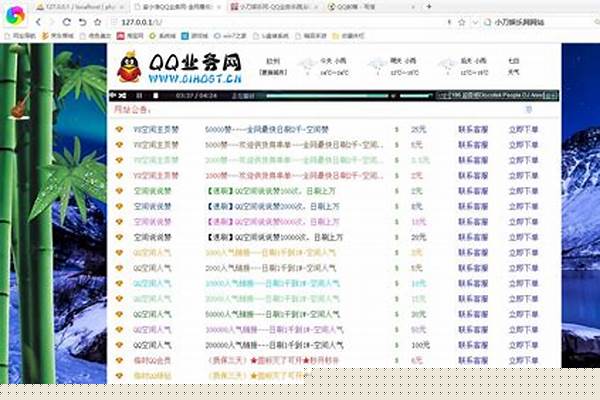
Task: Adjust the music player volume slider
Action: (x=415, y=96)
